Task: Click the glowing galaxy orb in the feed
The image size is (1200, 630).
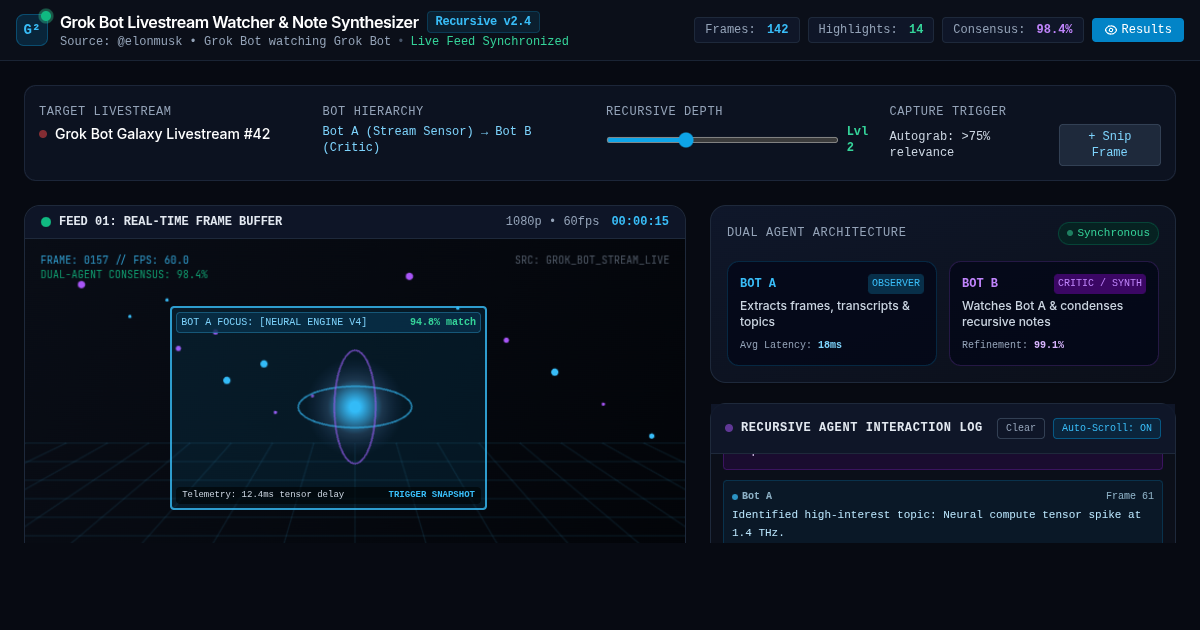Action: click(x=355, y=407)
